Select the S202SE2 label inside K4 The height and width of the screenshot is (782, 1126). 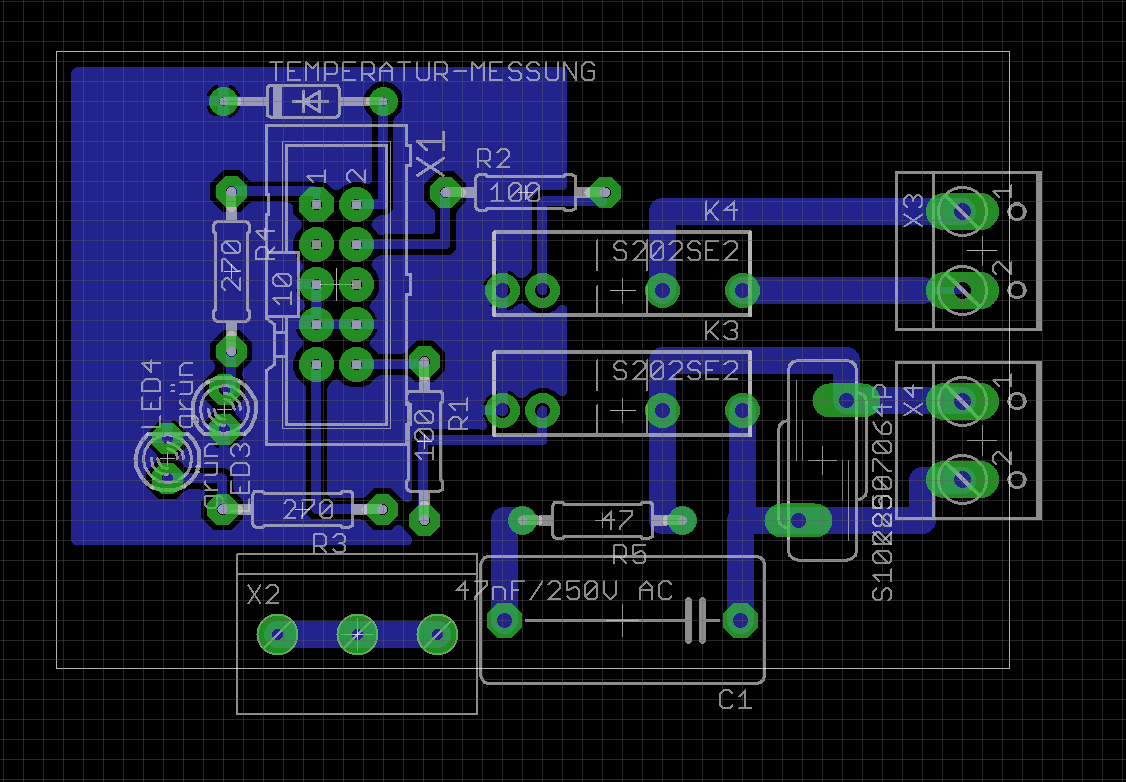coord(676,251)
